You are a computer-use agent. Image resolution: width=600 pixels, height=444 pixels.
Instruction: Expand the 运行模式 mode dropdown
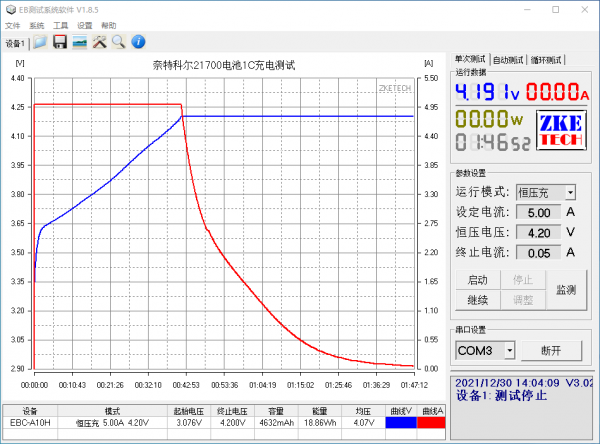[x=570, y=192]
